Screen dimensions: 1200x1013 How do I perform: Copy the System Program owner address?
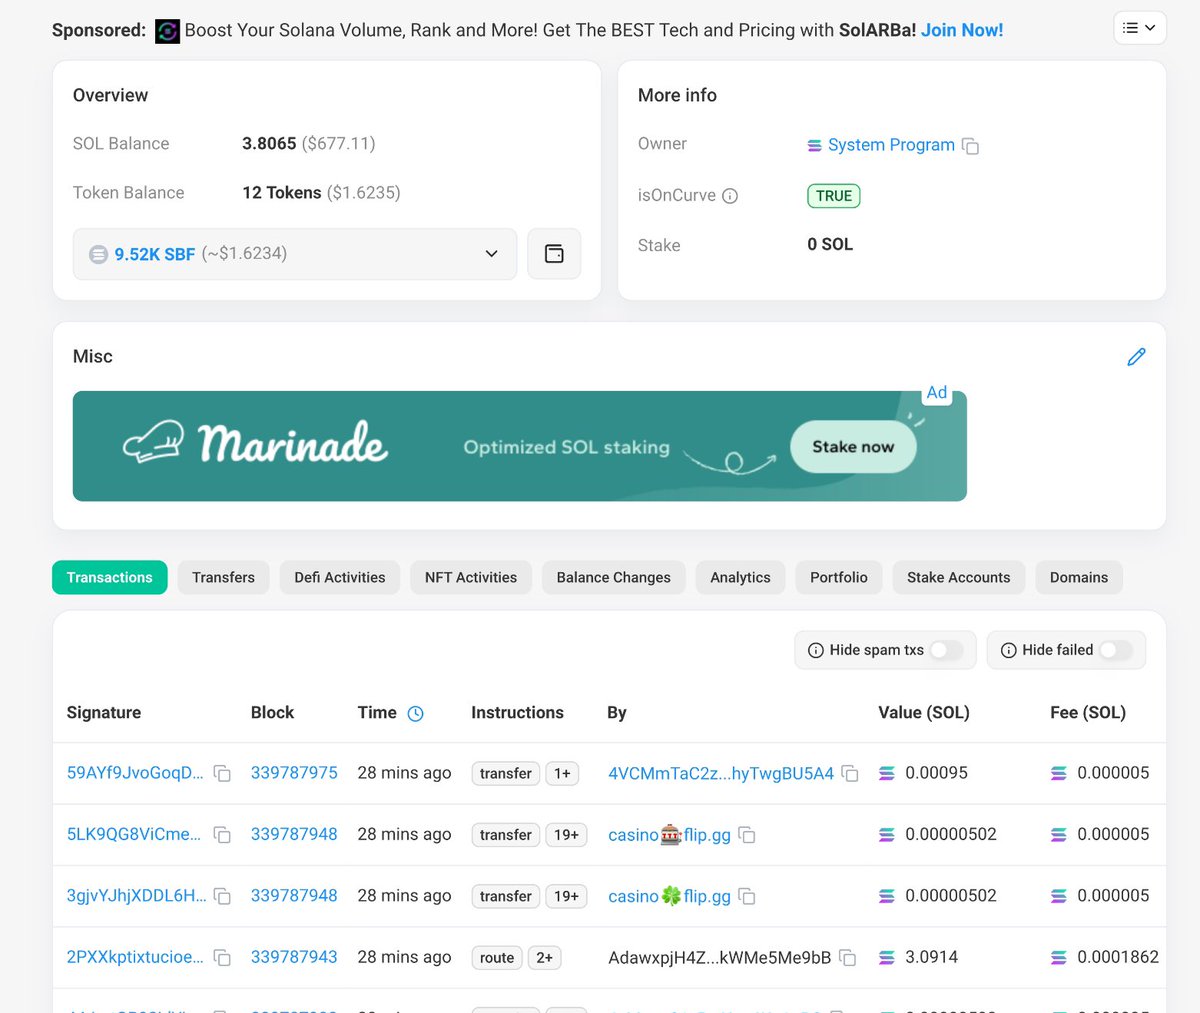(970, 146)
